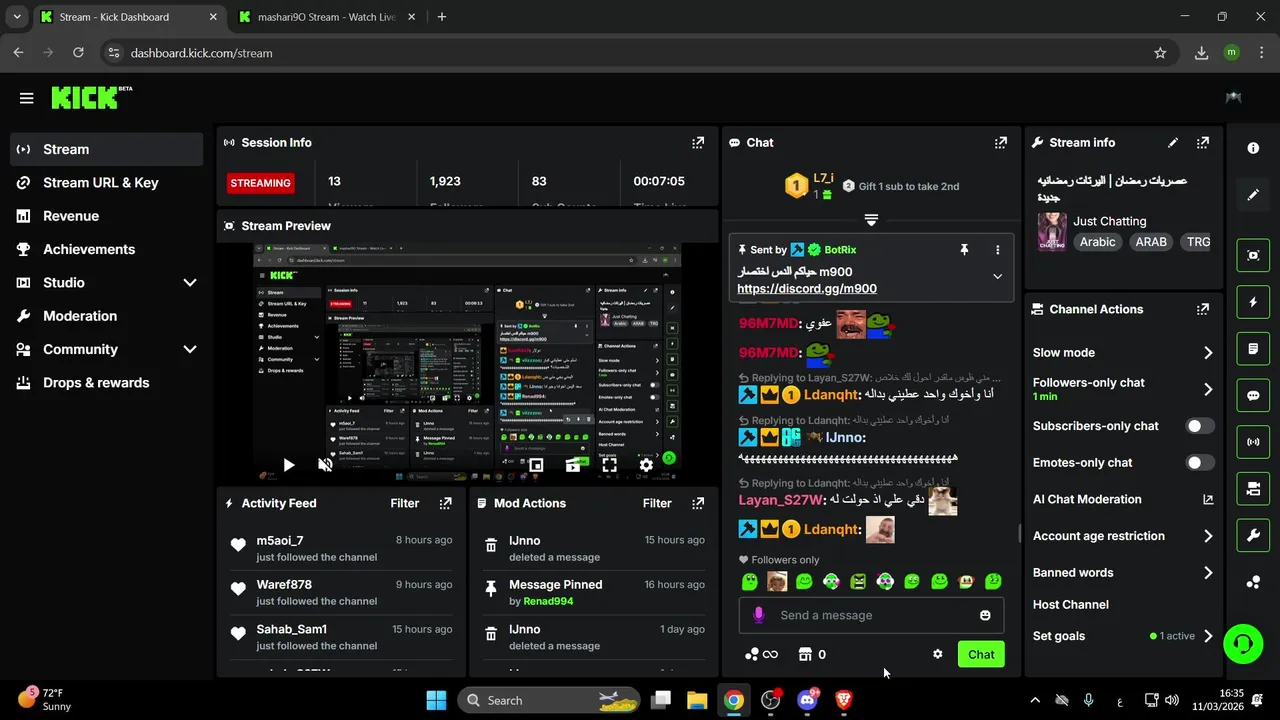The width and height of the screenshot is (1280, 720).
Task: Click the purple microphone icon in chat input
Action: [759, 615]
